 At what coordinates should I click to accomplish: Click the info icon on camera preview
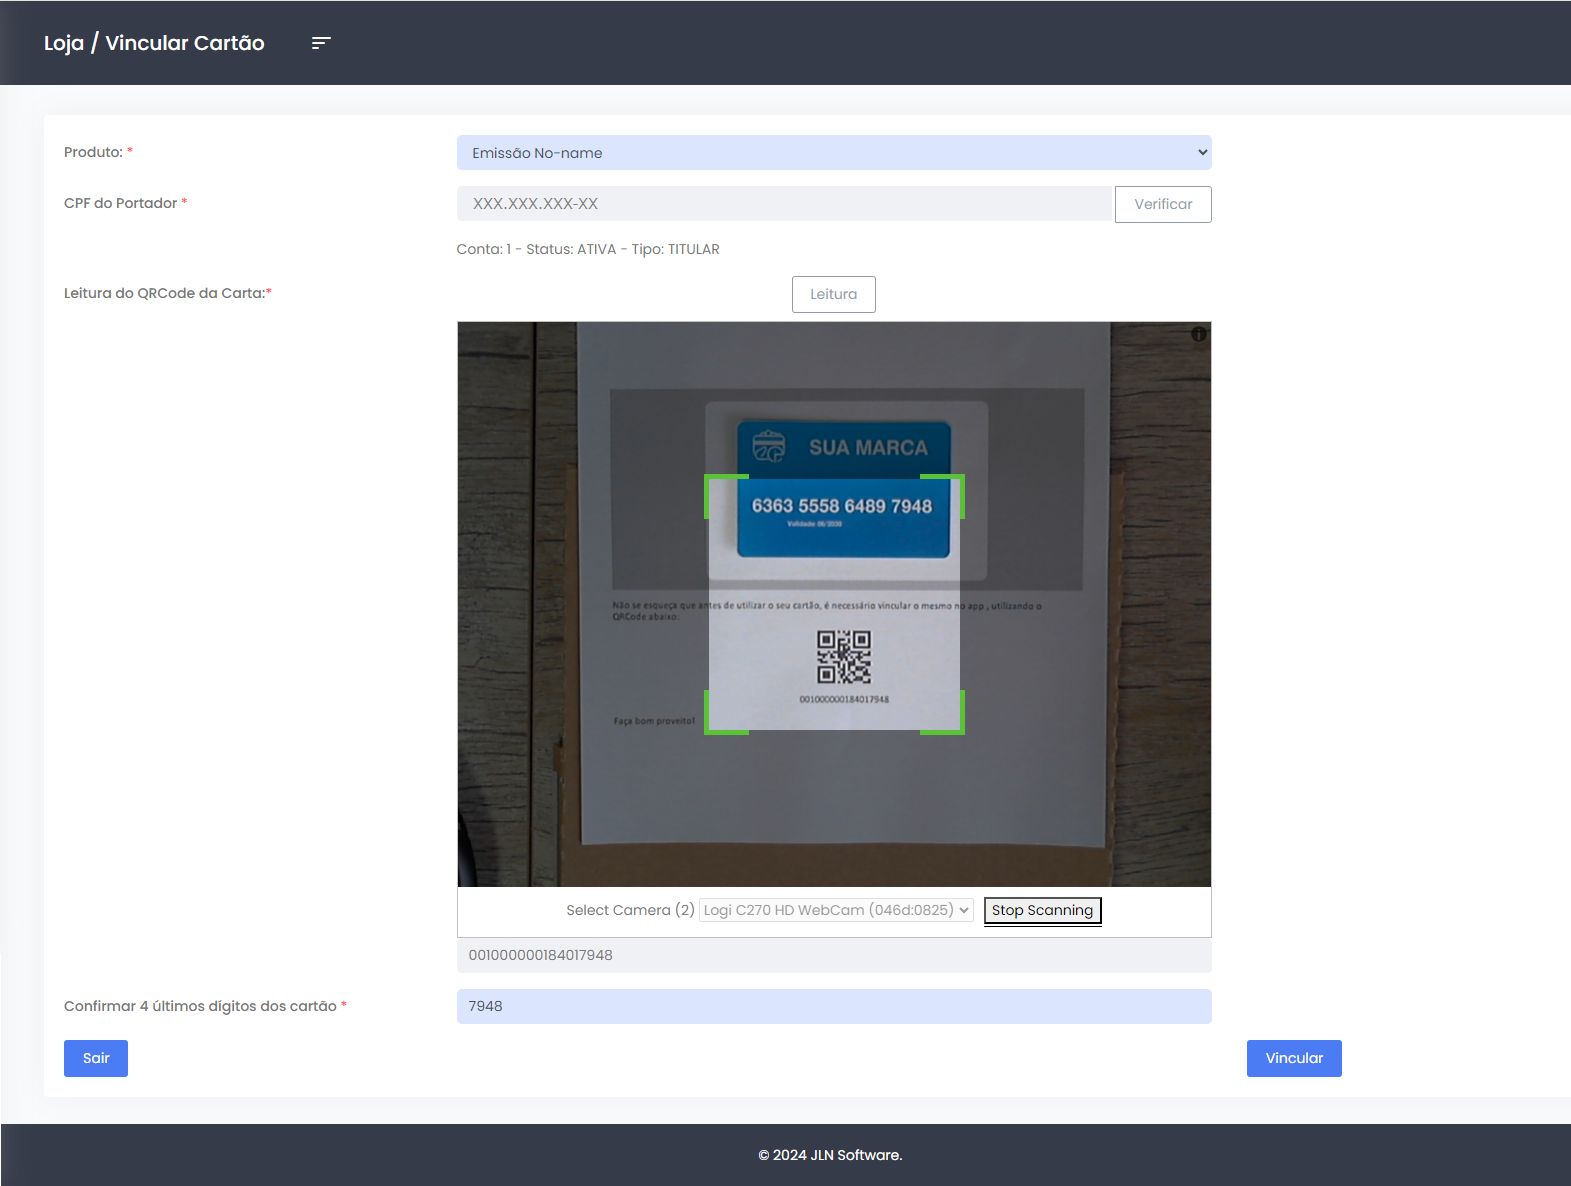(x=1198, y=334)
